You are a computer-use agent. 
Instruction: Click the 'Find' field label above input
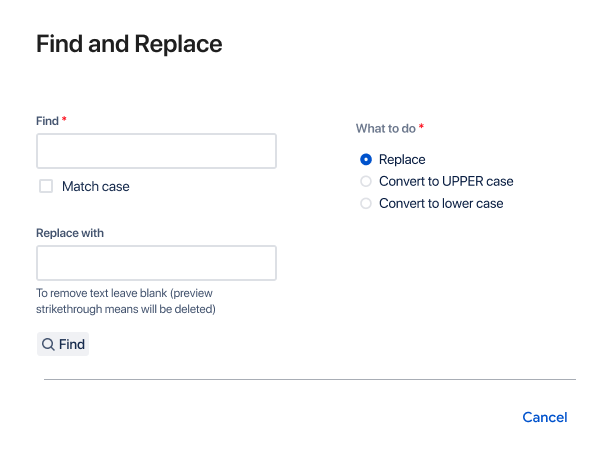coord(47,121)
